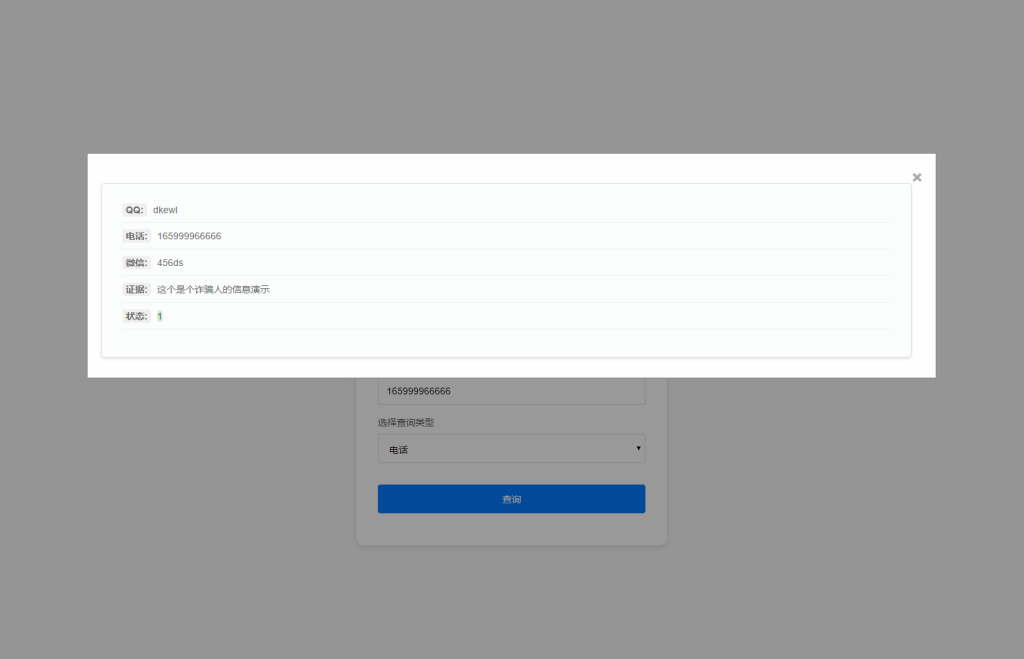The width and height of the screenshot is (1024, 659).
Task: Close the result popup with the X
Action: (916, 178)
